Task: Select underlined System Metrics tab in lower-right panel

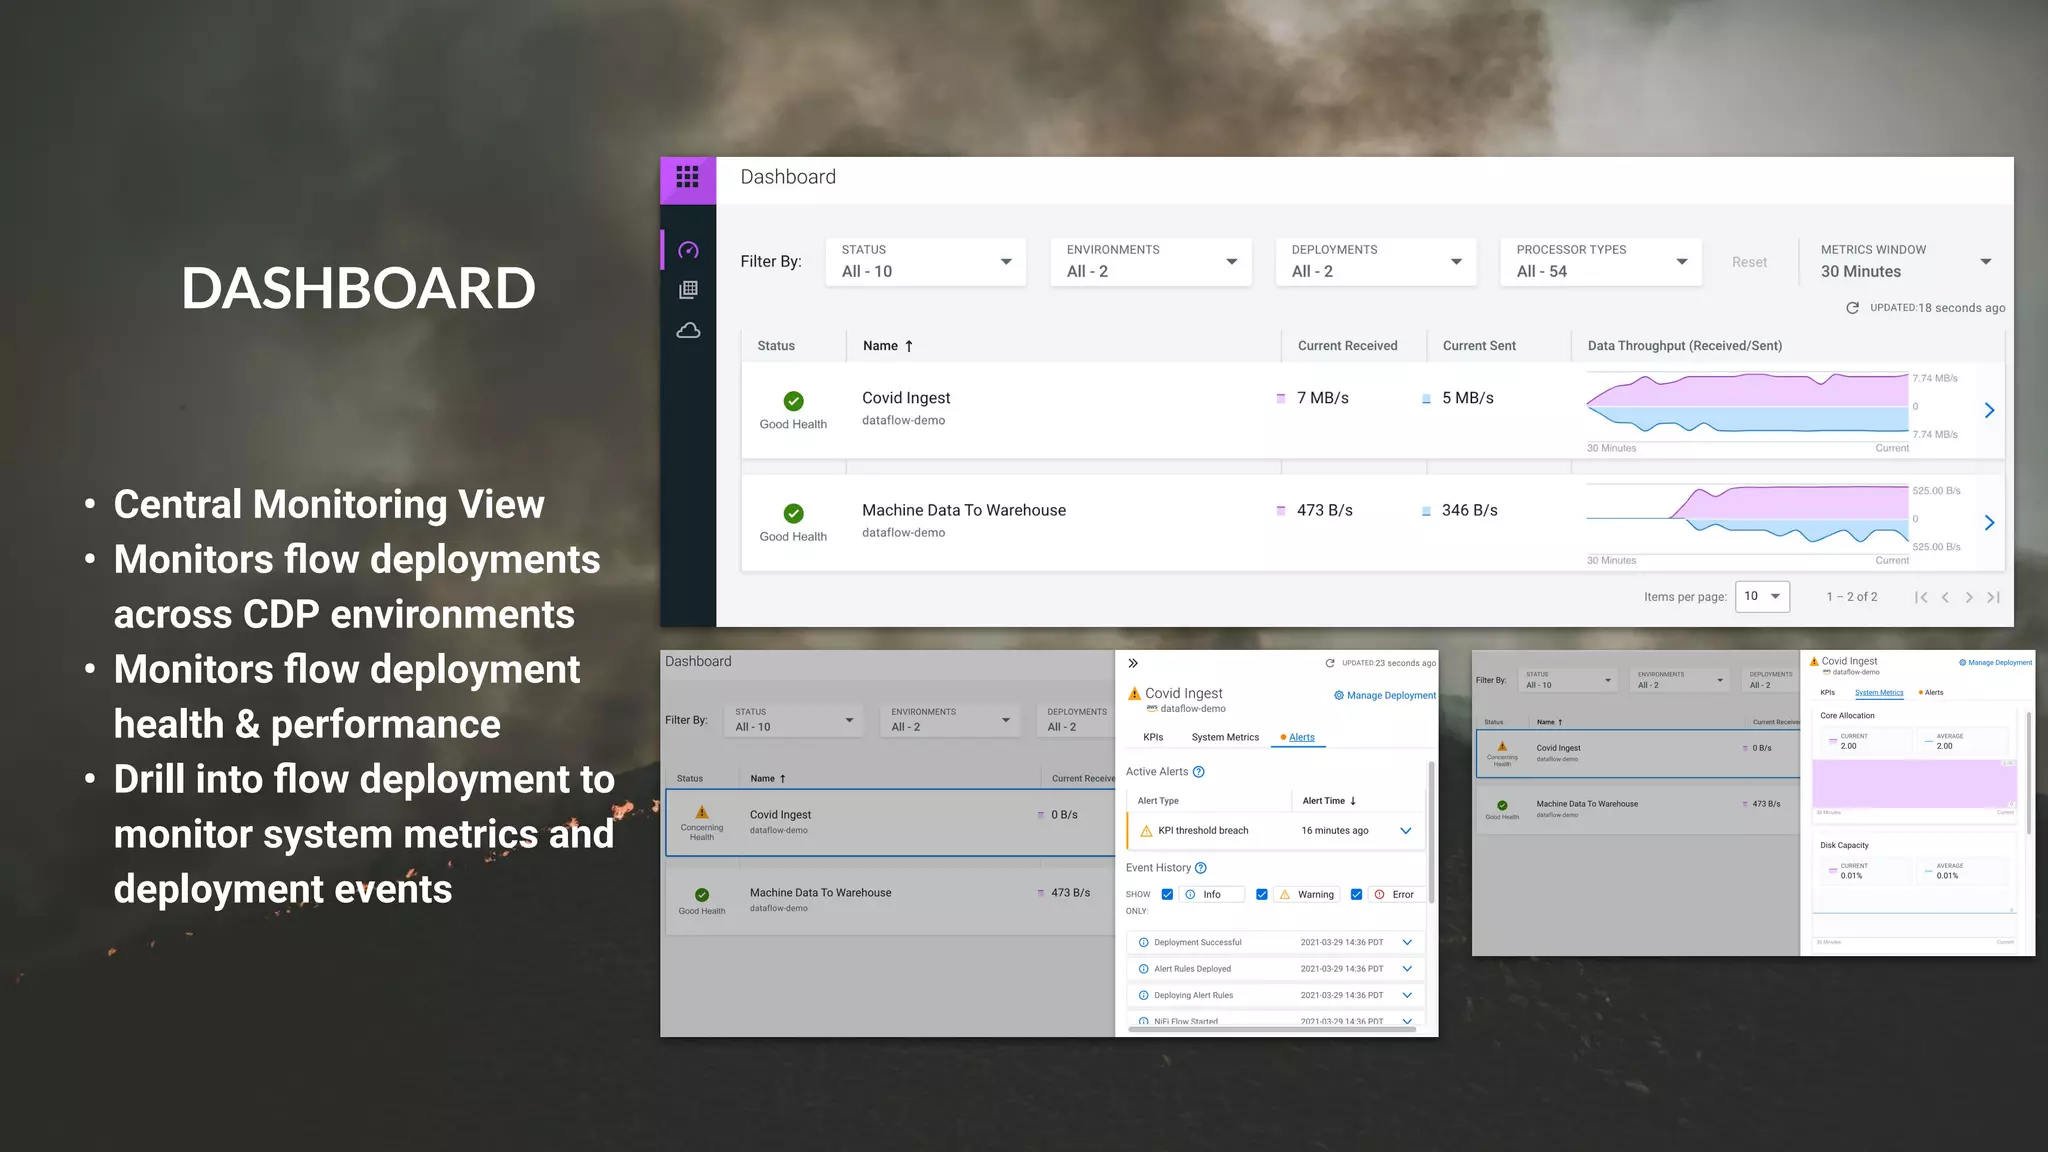Action: (x=1879, y=692)
